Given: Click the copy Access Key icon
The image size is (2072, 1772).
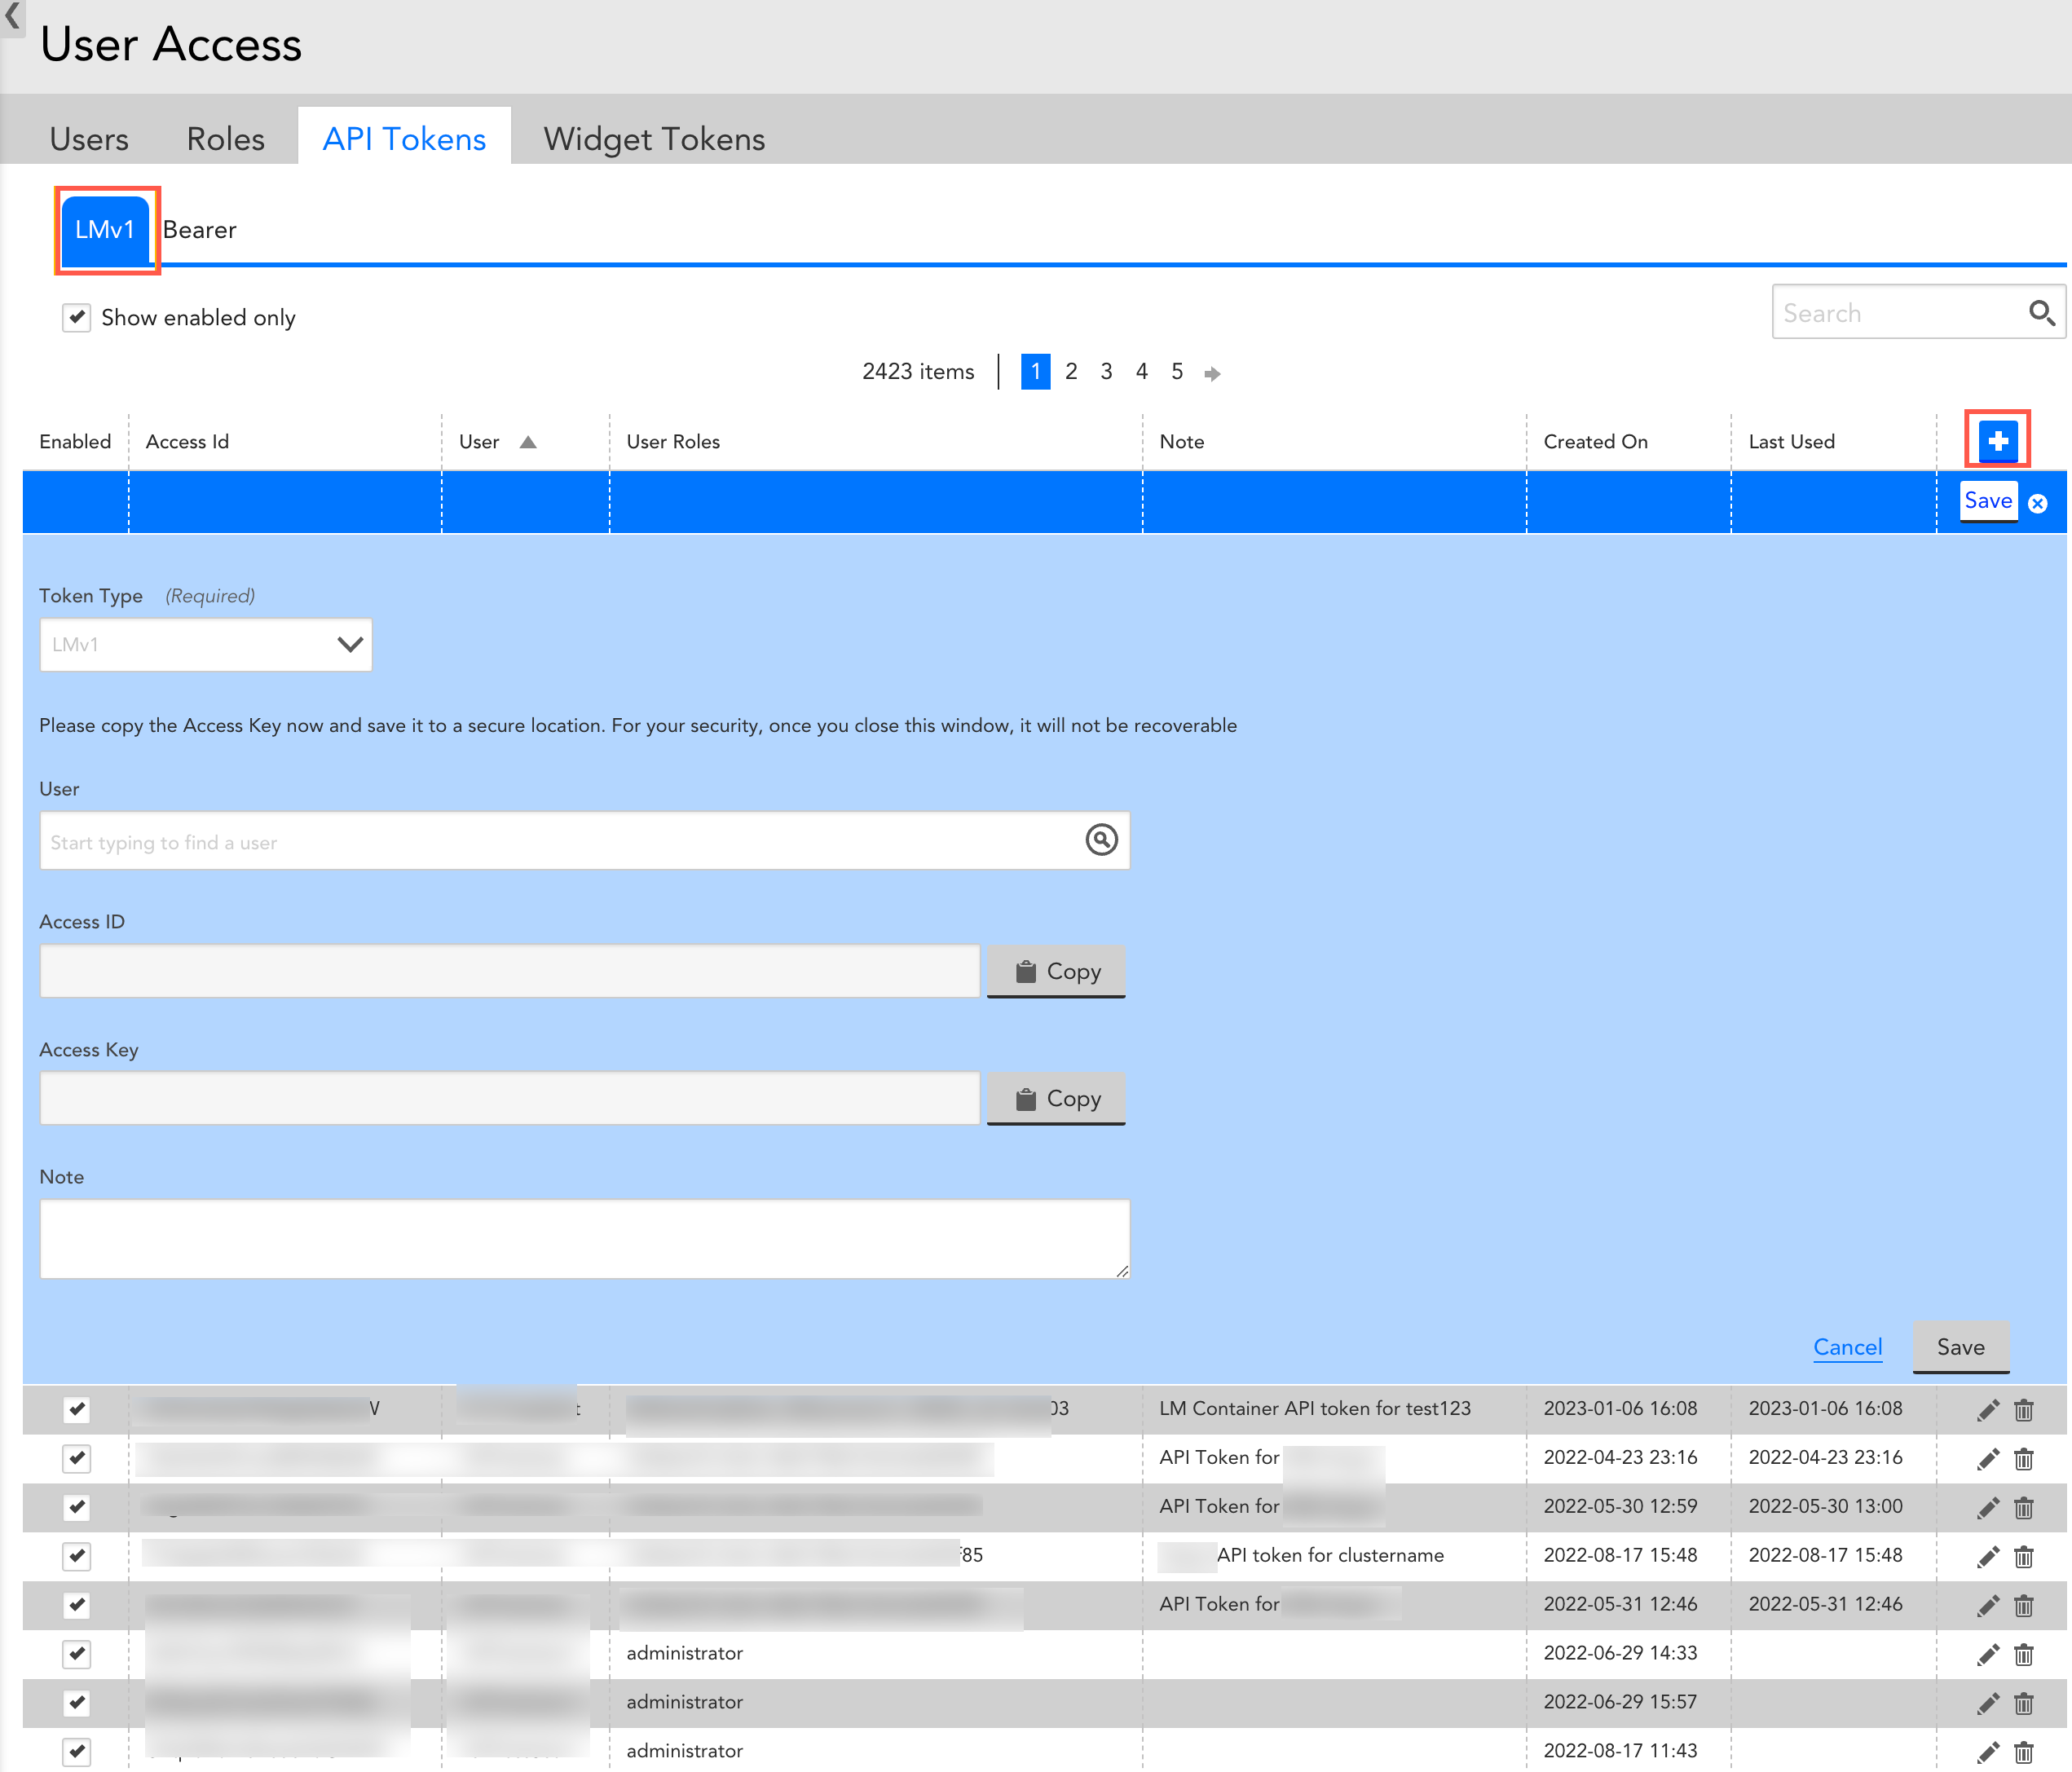Looking at the screenshot, I should click(x=1056, y=1099).
